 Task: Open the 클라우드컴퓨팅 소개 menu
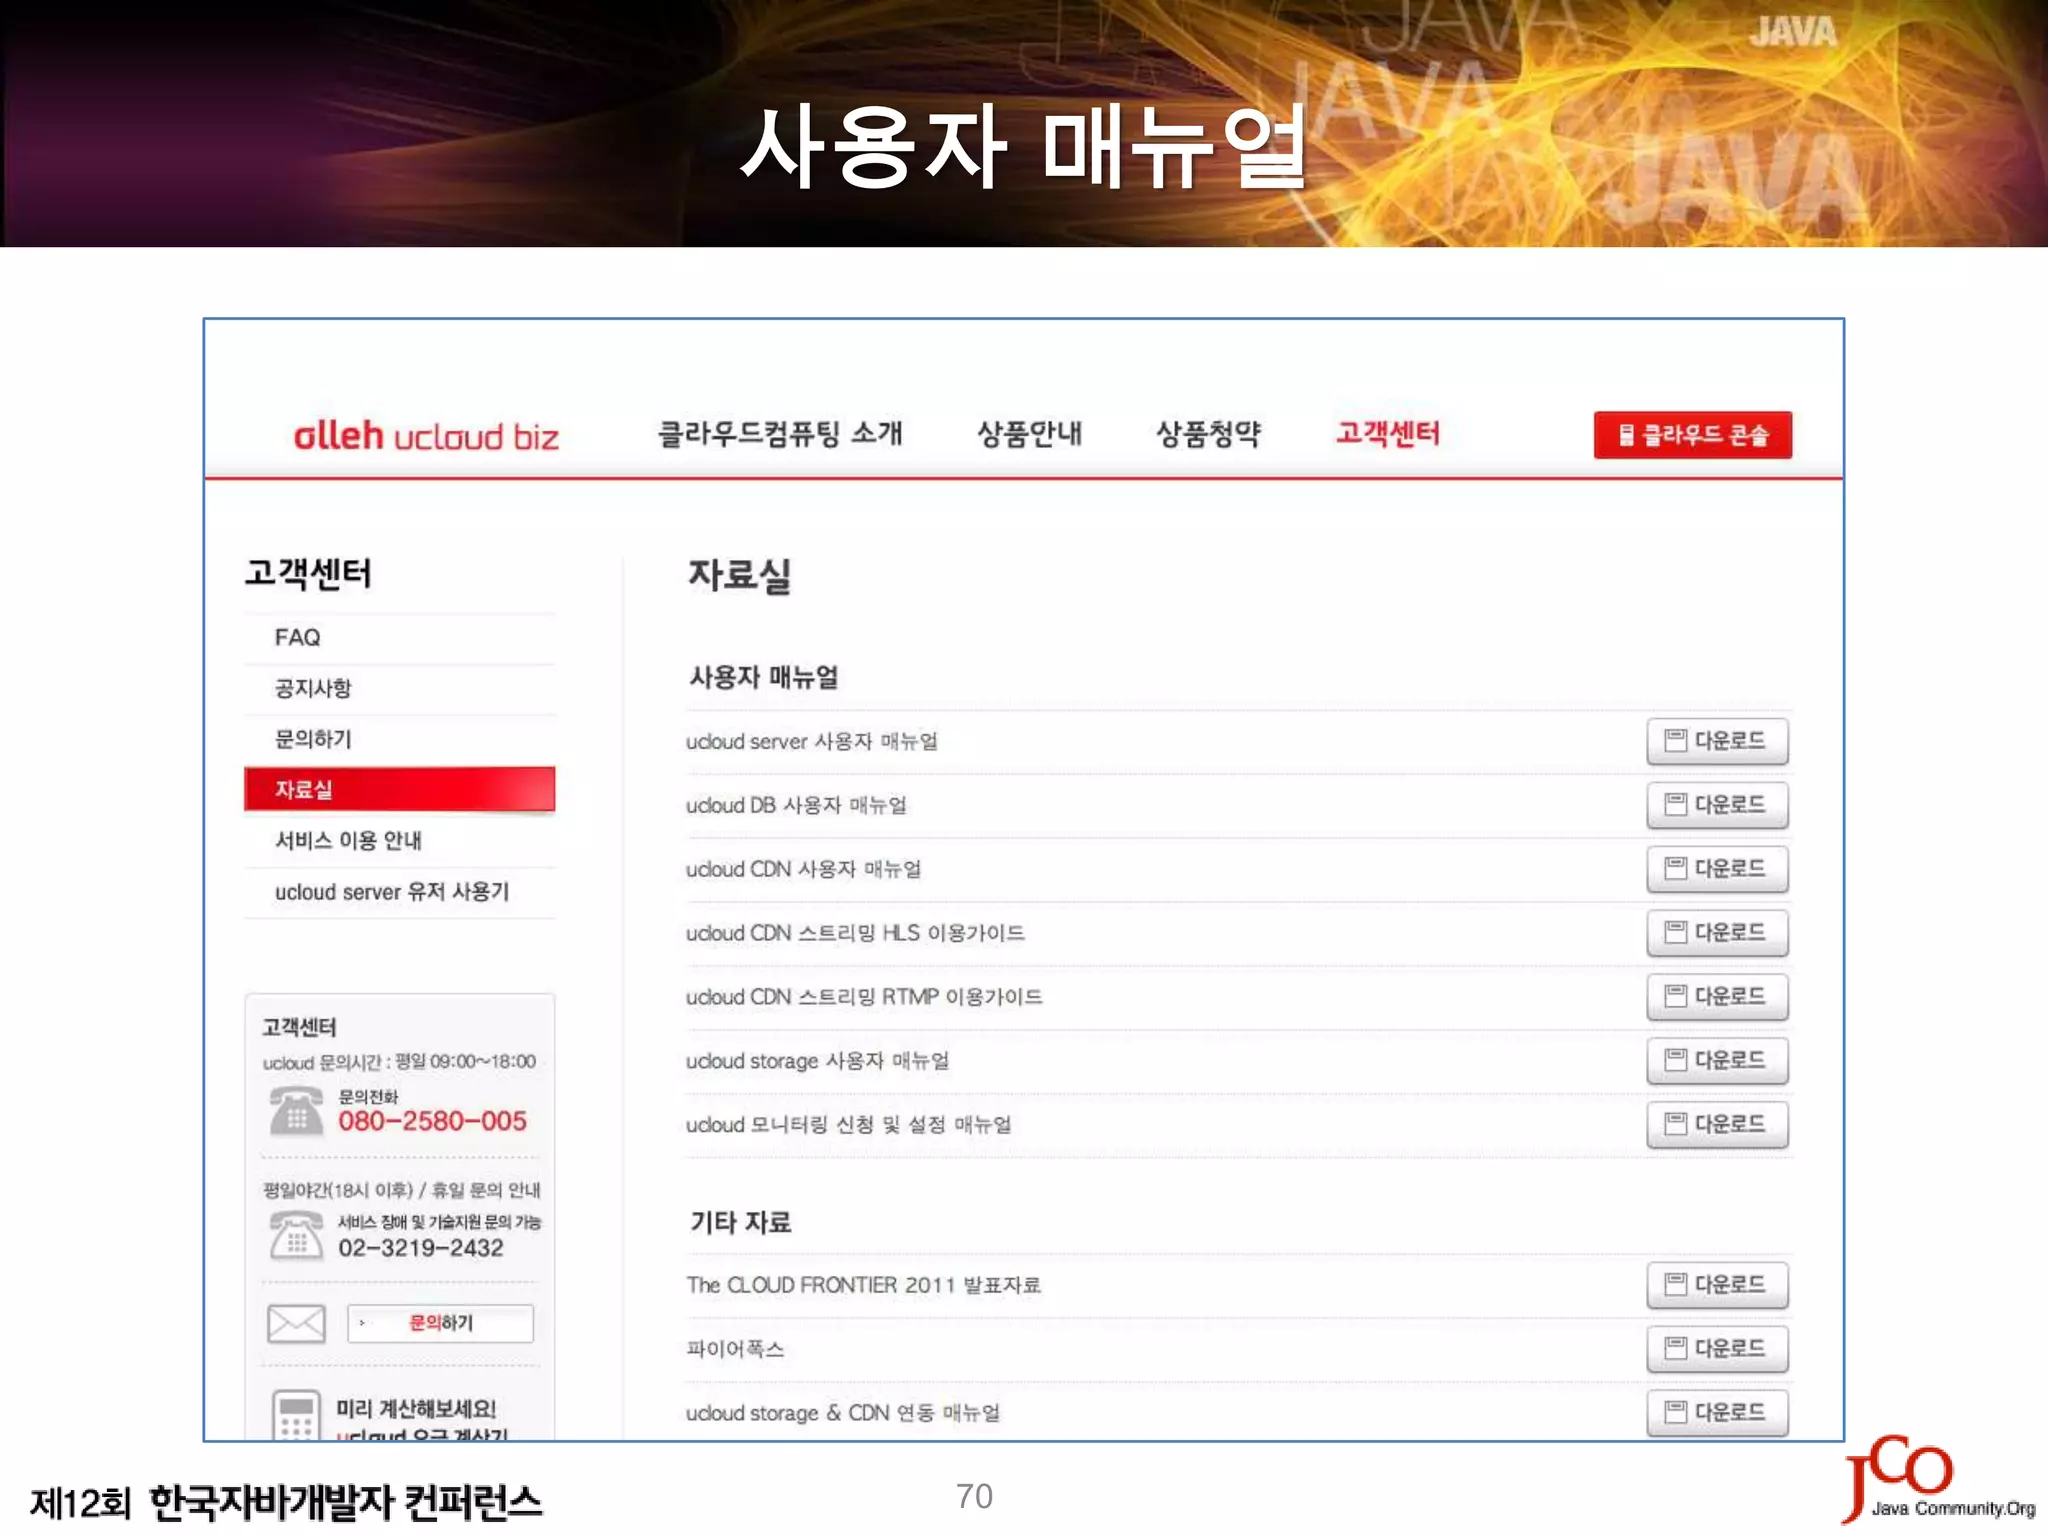(x=780, y=434)
